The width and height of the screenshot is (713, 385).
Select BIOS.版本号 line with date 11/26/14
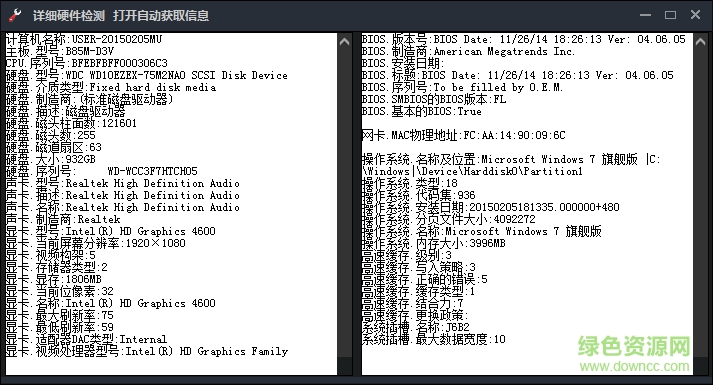pyautogui.click(x=523, y=39)
